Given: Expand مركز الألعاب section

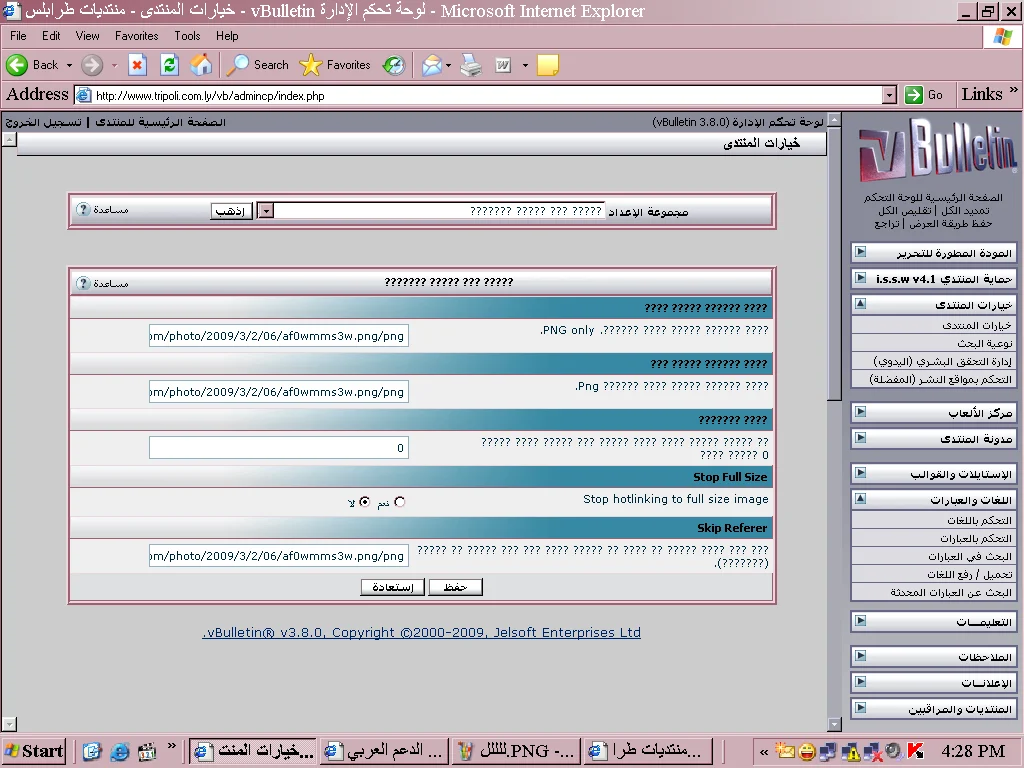Looking at the screenshot, I should [861, 411].
